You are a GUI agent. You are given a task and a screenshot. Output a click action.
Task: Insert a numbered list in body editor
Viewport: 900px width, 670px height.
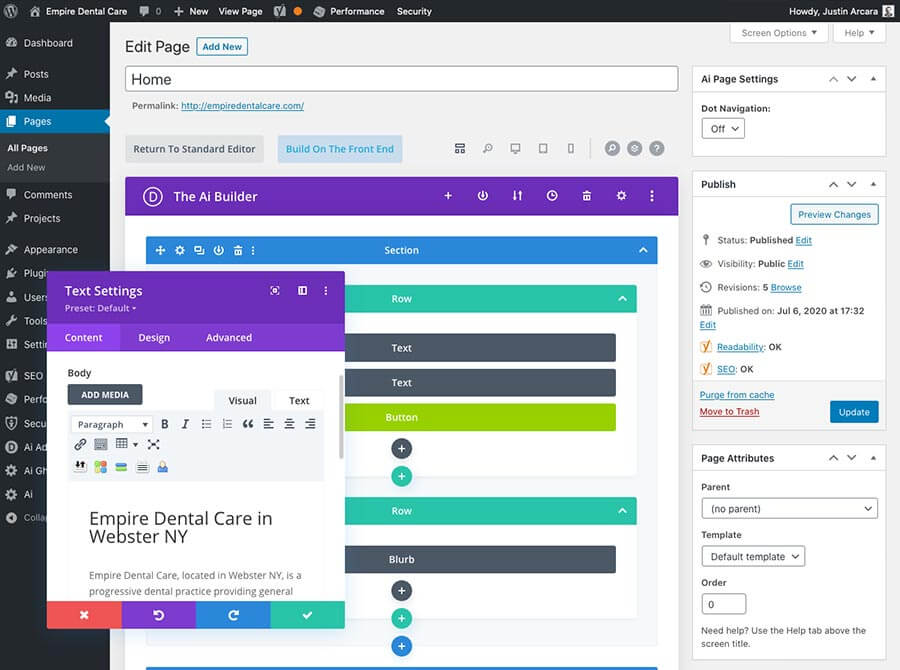tap(227, 424)
